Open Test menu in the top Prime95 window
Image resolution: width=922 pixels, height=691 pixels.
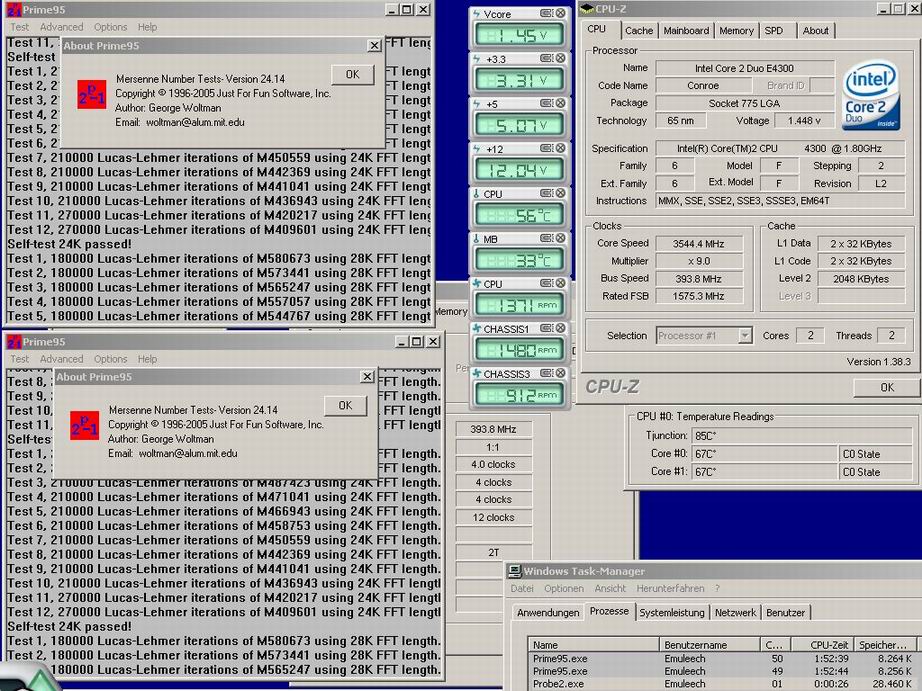point(19,27)
